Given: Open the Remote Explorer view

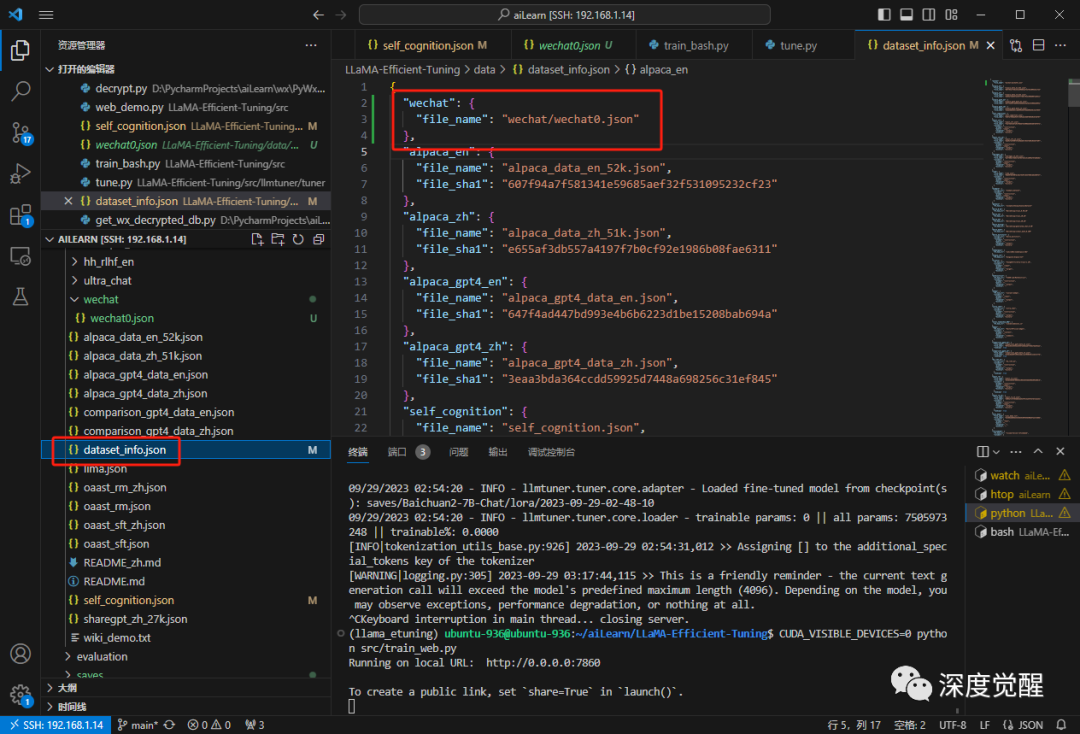Looking at the screenshot, I should [21, 256].
